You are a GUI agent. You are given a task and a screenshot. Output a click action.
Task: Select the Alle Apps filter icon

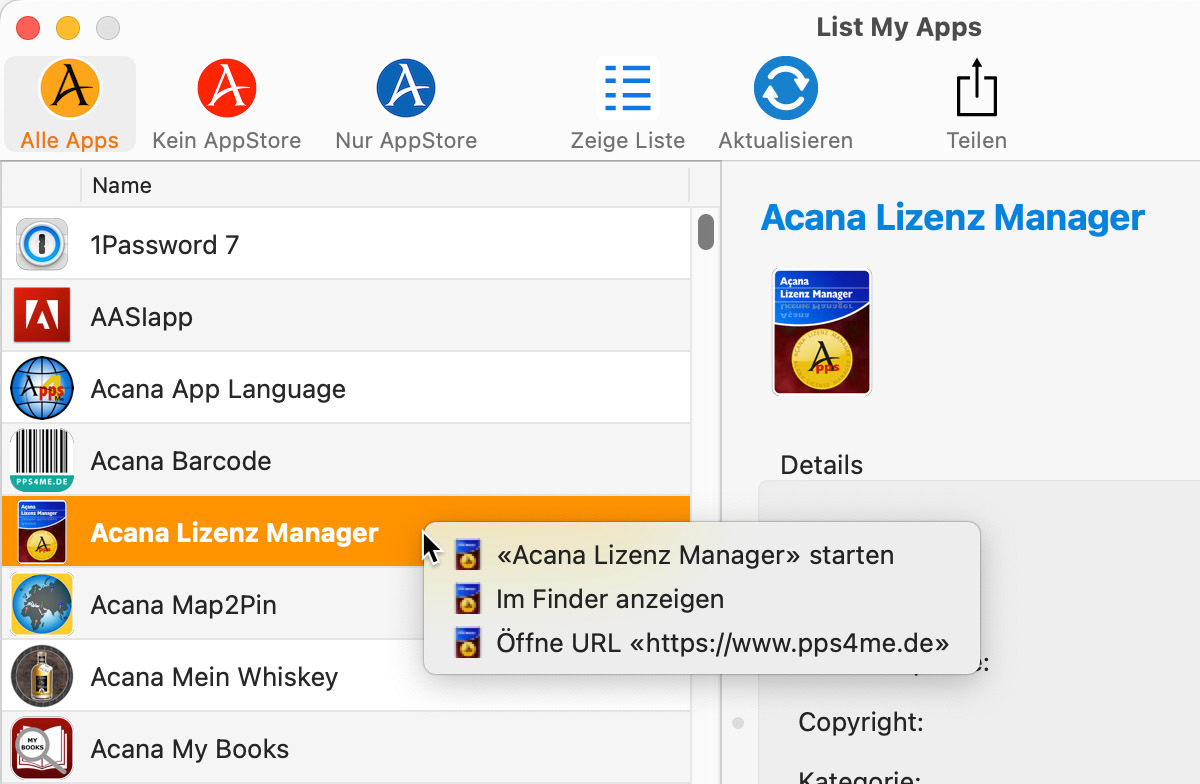click(x=69, y=88)
